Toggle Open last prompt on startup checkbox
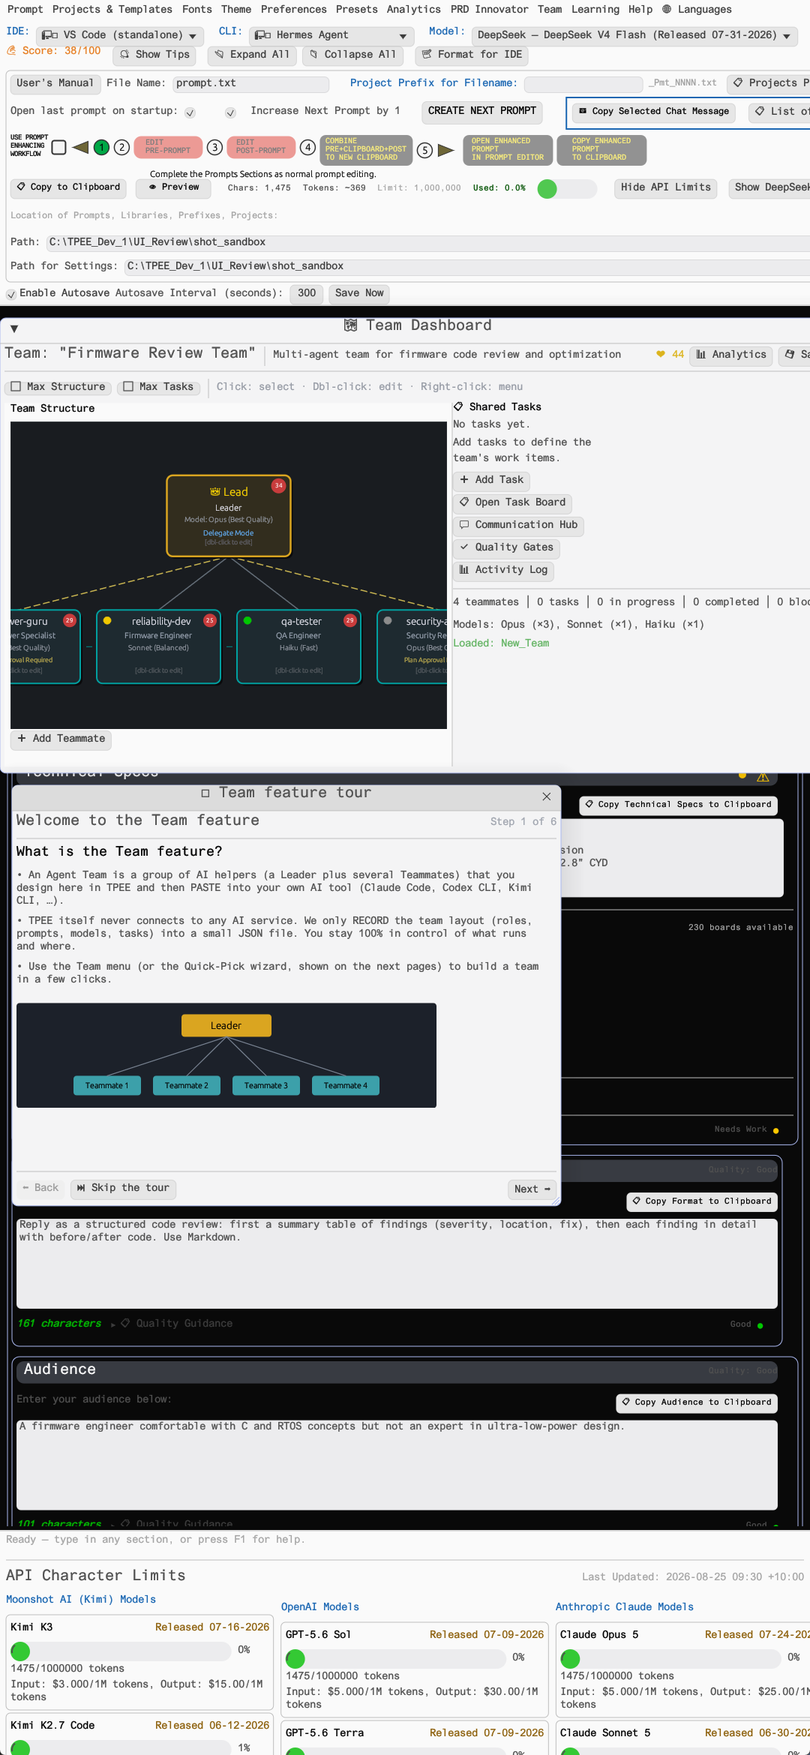Image resolution: width=810 pixels, height=1755 pixels. point(190,113)
